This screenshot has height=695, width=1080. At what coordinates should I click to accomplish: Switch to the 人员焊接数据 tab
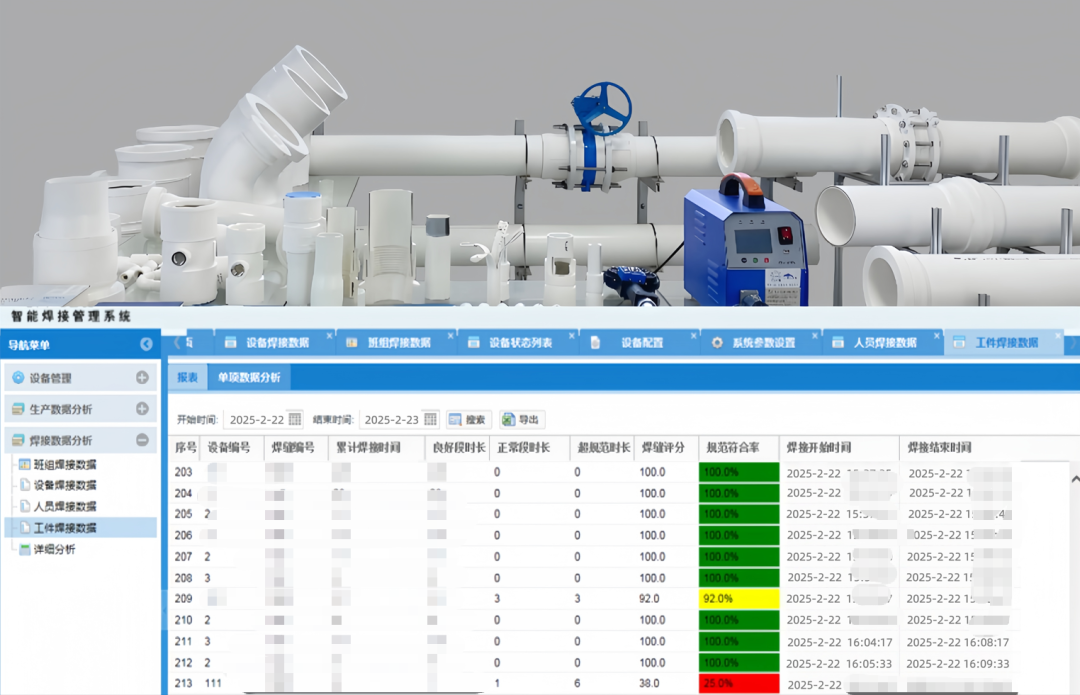(884, 342)
